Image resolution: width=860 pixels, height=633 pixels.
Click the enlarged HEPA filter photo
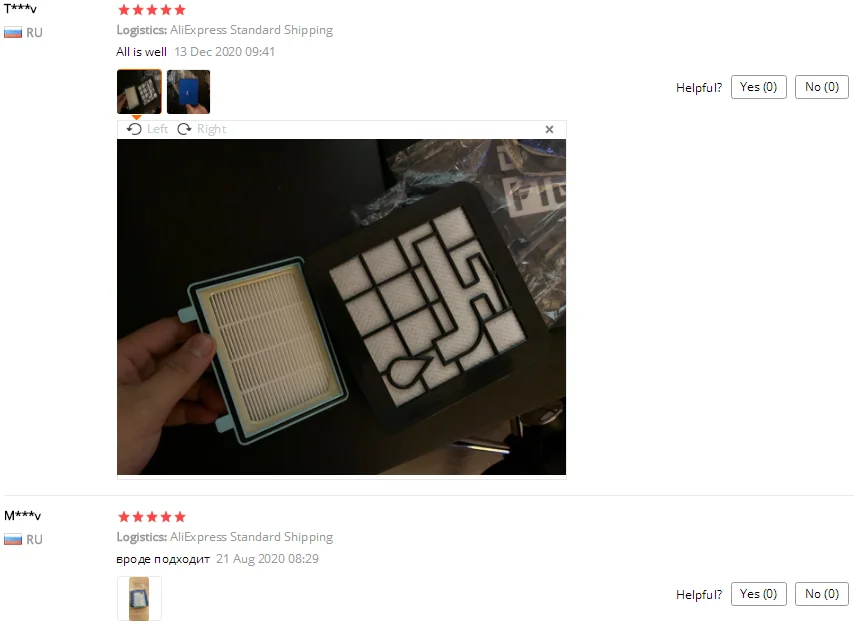pos(341,307)
